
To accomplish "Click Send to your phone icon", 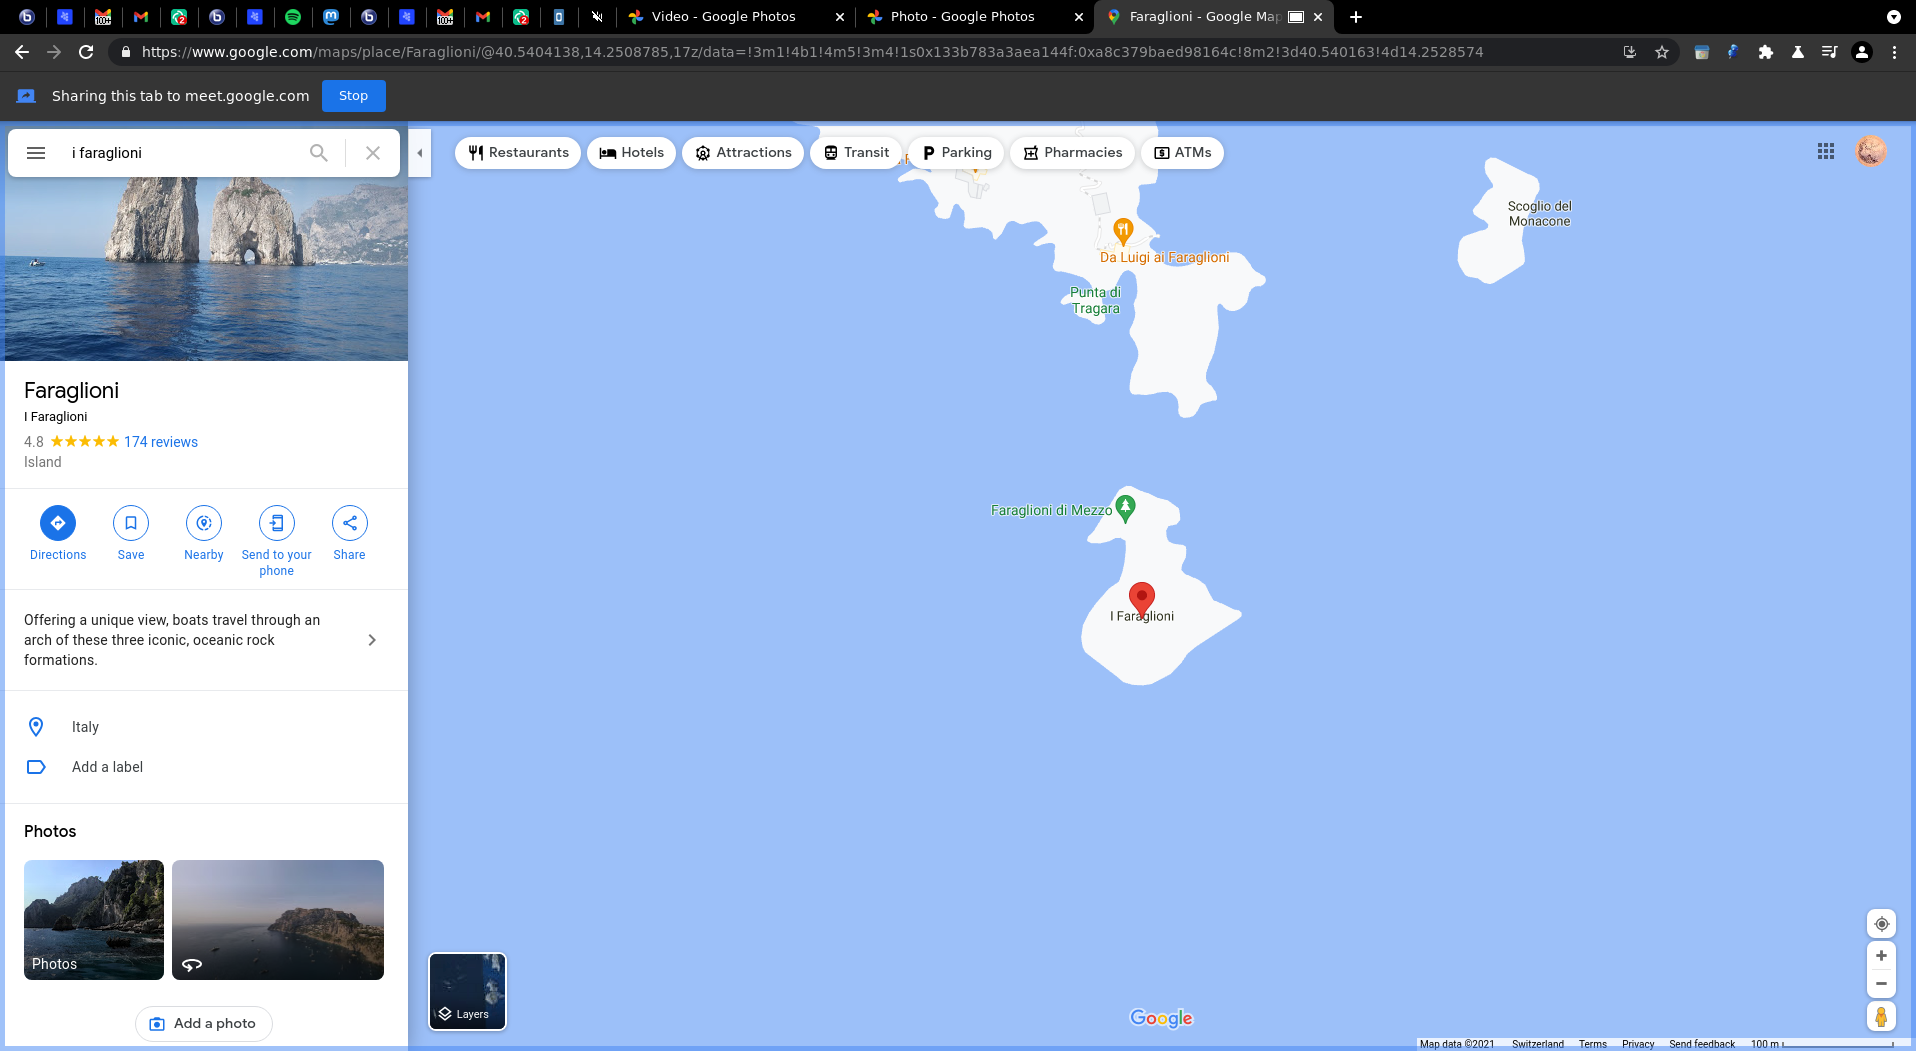I will 277,523.
